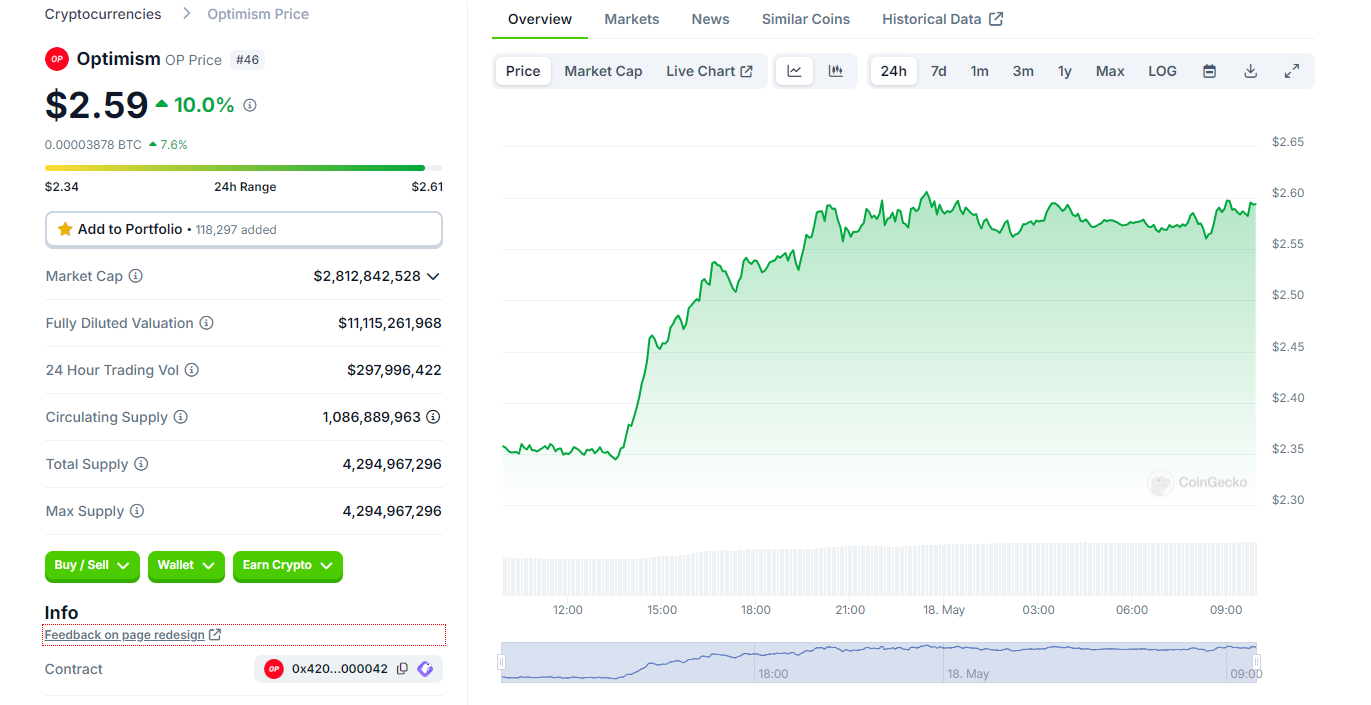Switch to candlestick chart view
The width and height of the screenshot is (1371, 705).
pos(836,71)
